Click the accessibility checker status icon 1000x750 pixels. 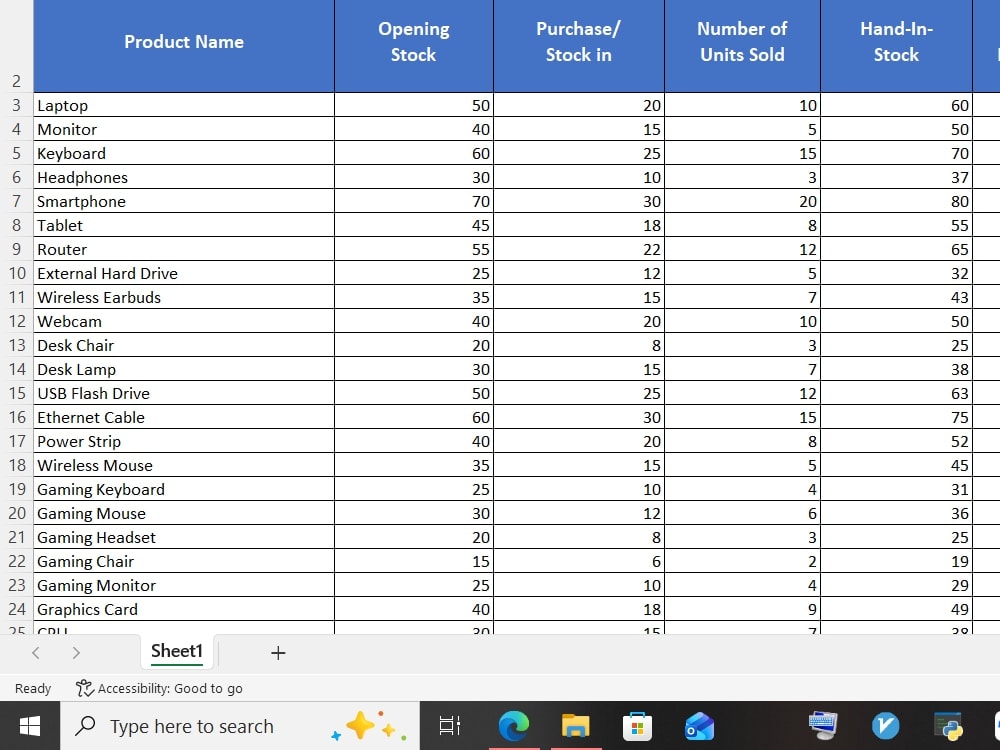click(84, 688)
